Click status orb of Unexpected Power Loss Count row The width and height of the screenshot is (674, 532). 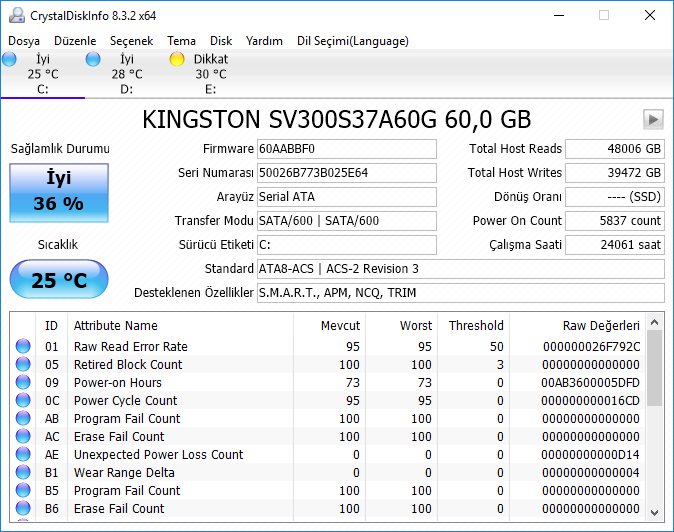[23, 455]
